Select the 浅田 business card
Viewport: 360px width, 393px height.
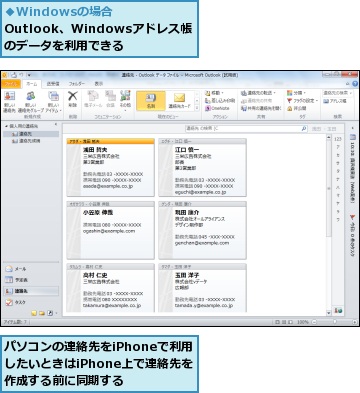pos(110,167)
